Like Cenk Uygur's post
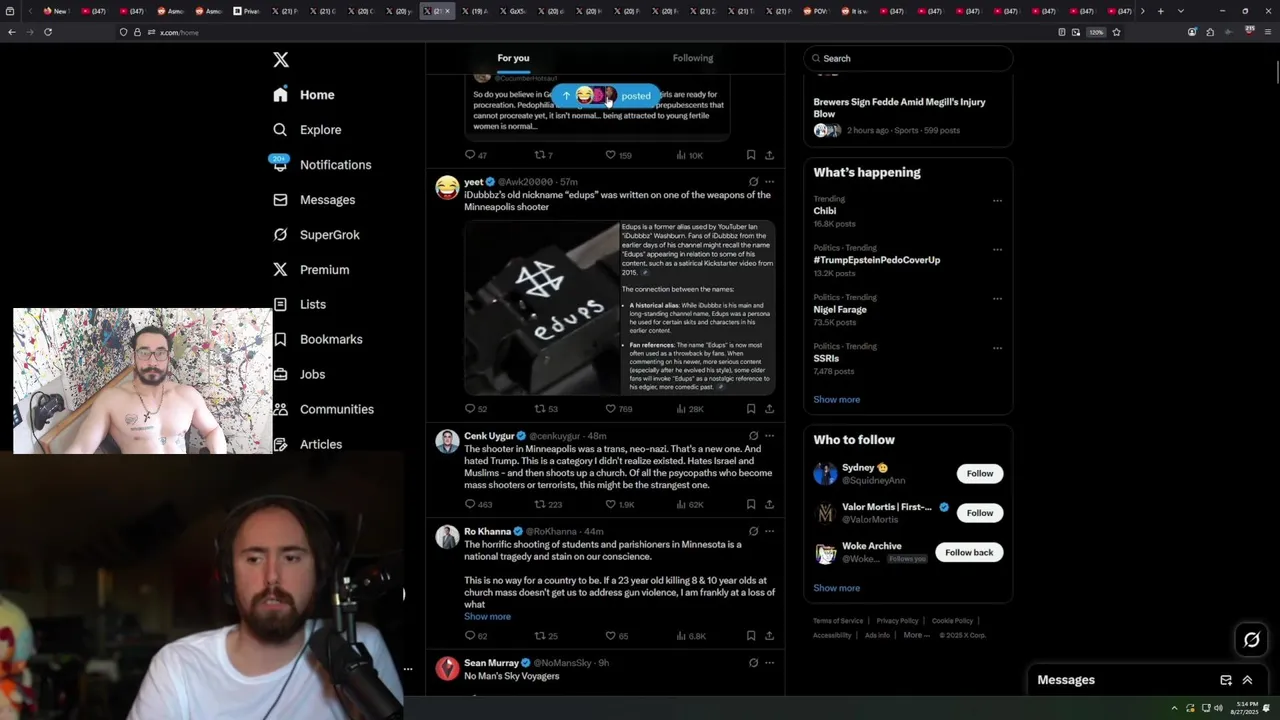The width and height of the screenshot is (1280, 720). tap(610, 505)
